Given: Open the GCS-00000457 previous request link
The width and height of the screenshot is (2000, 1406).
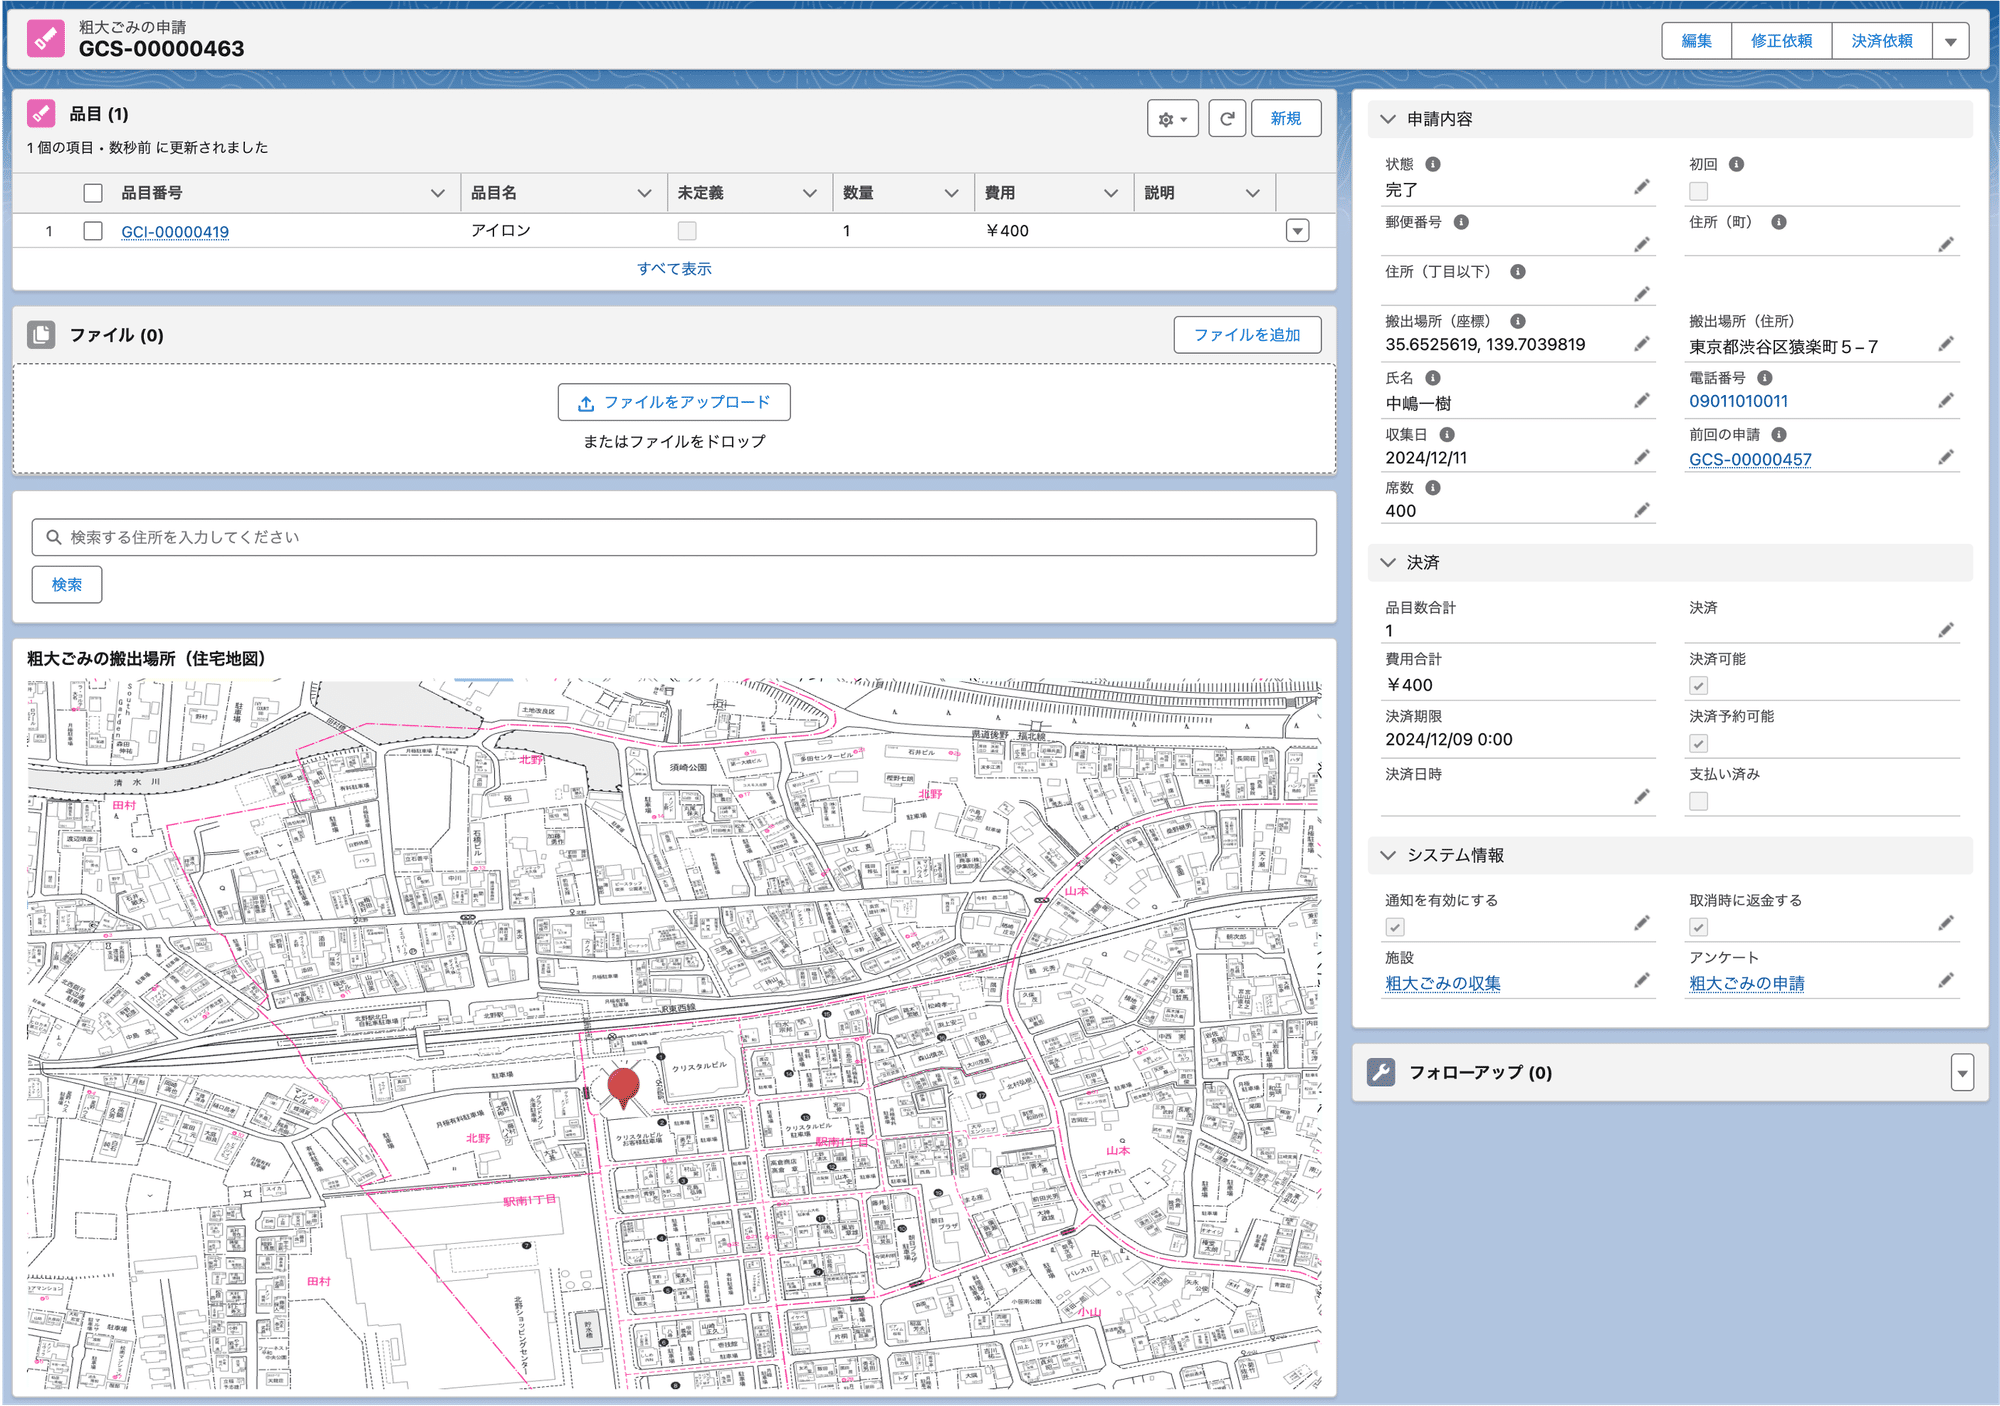Looking at the screenshot, I should point(1750,459).
